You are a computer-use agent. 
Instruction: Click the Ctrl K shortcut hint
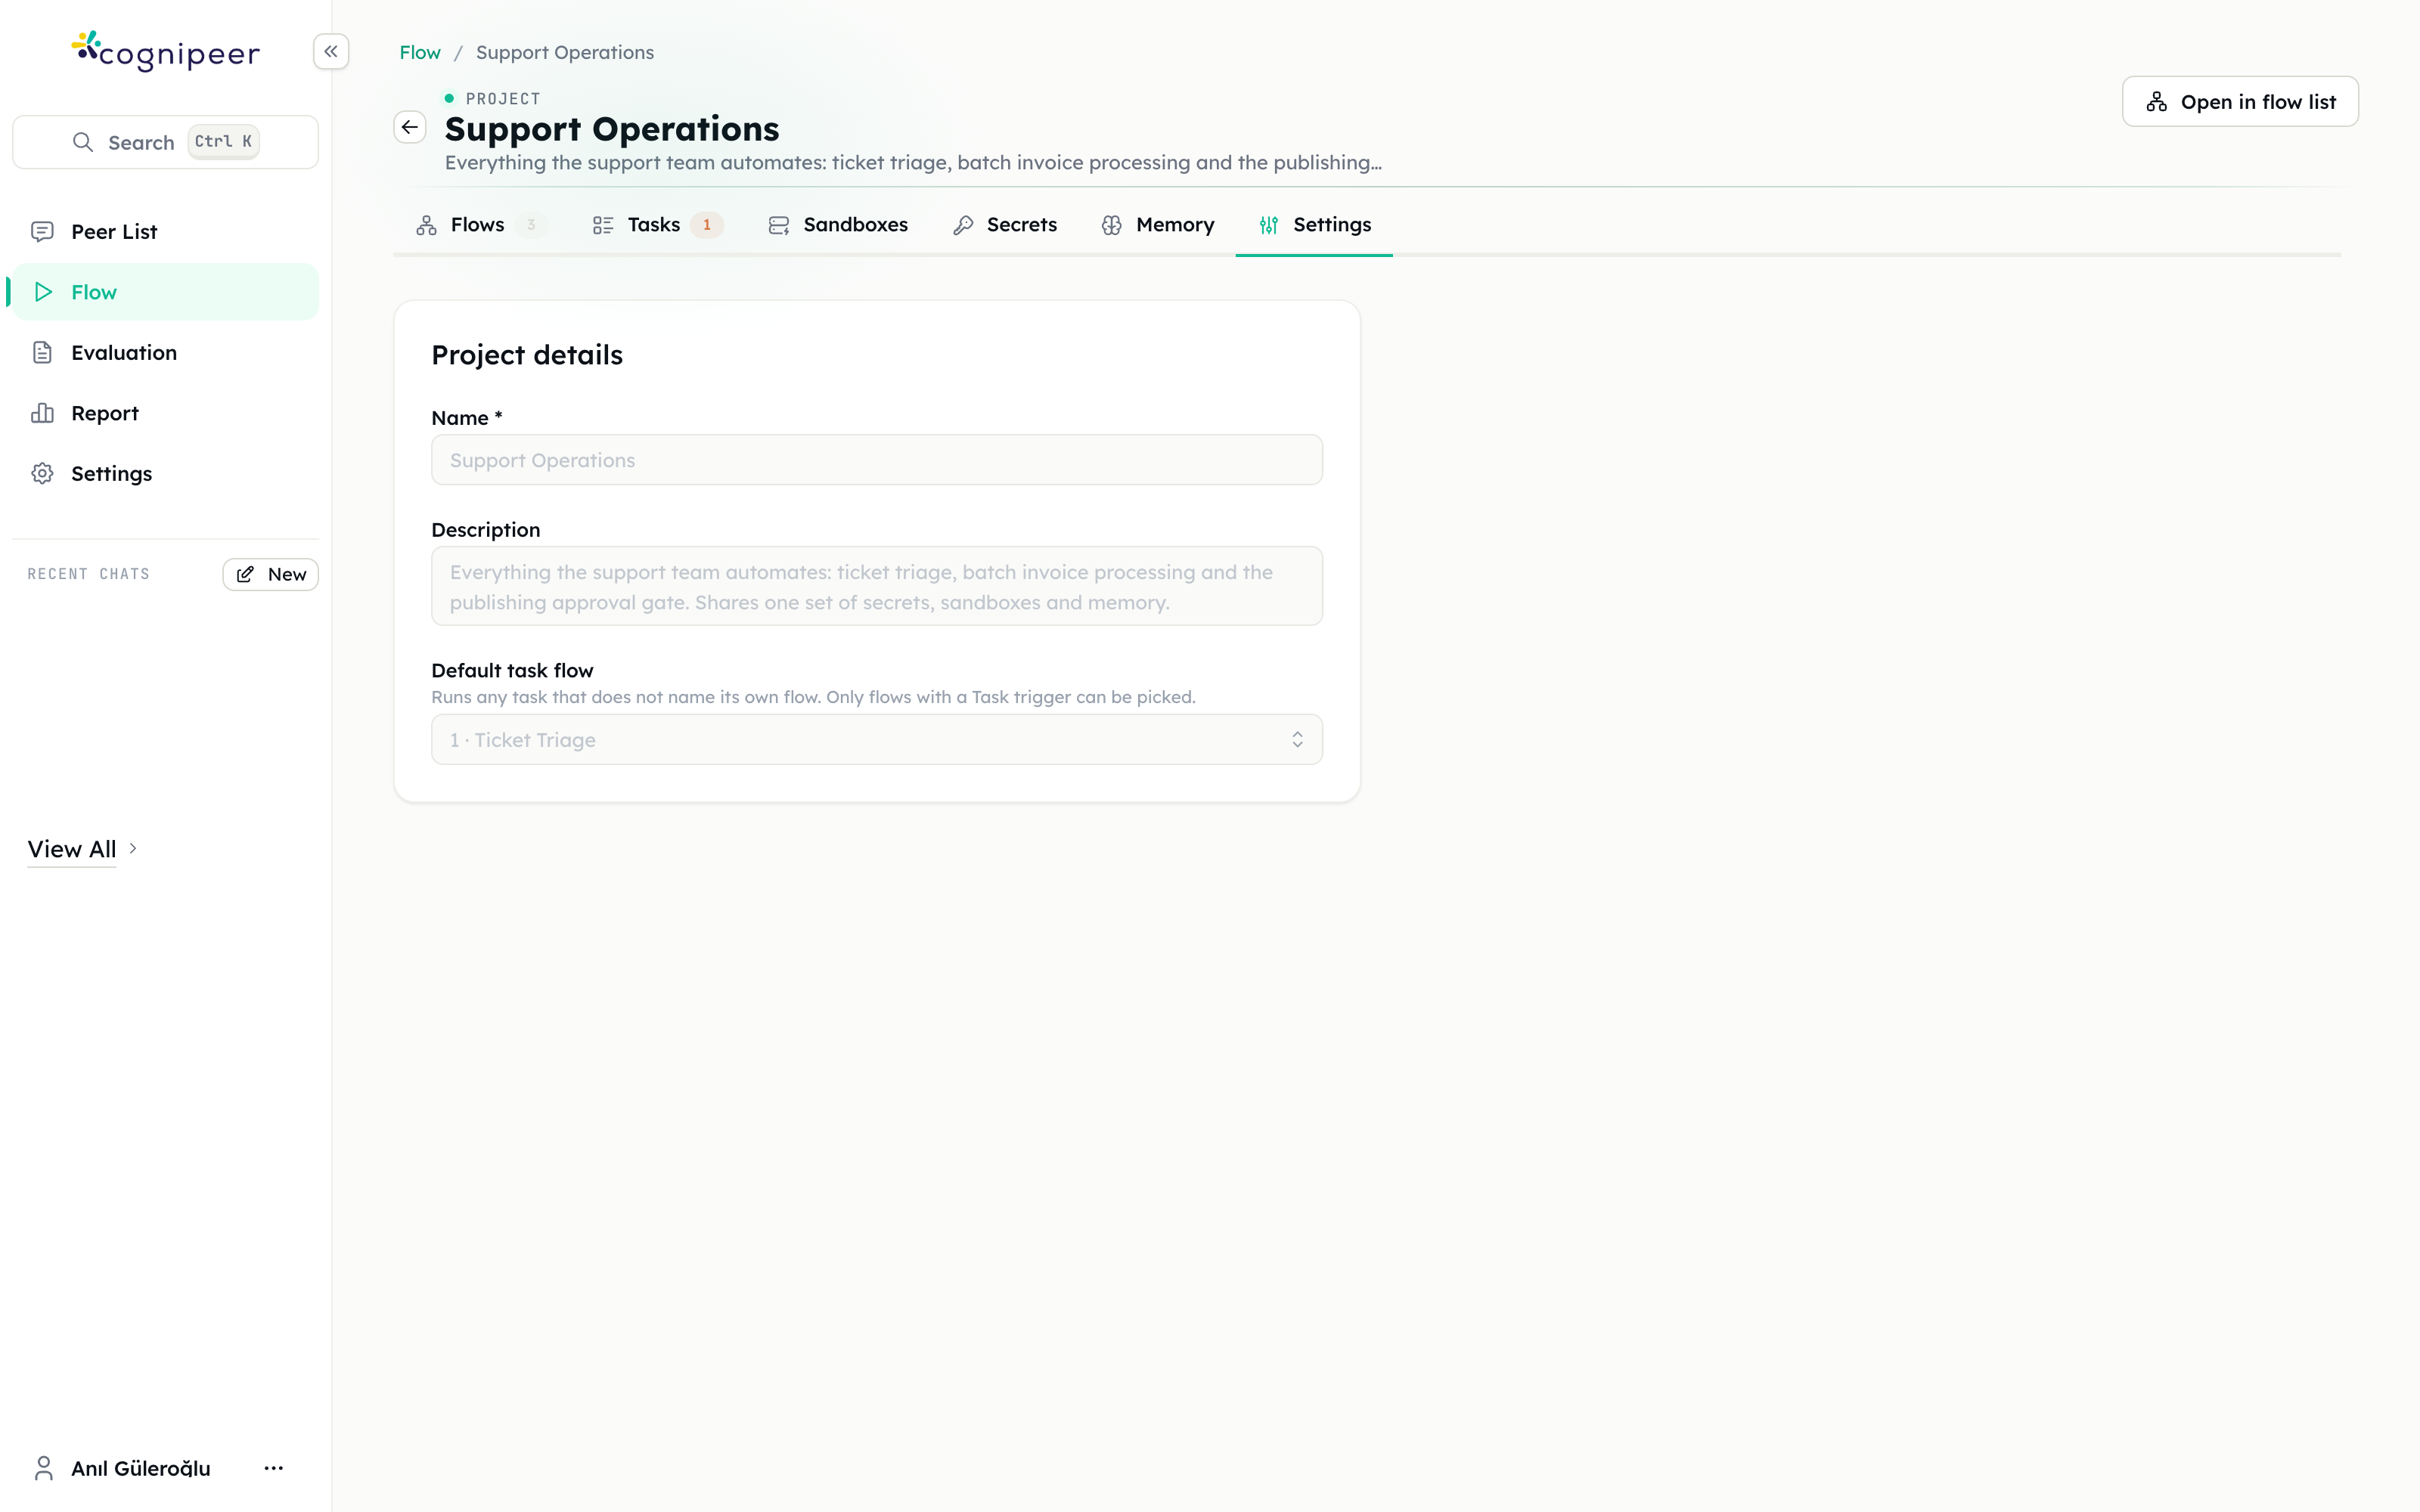223,142
